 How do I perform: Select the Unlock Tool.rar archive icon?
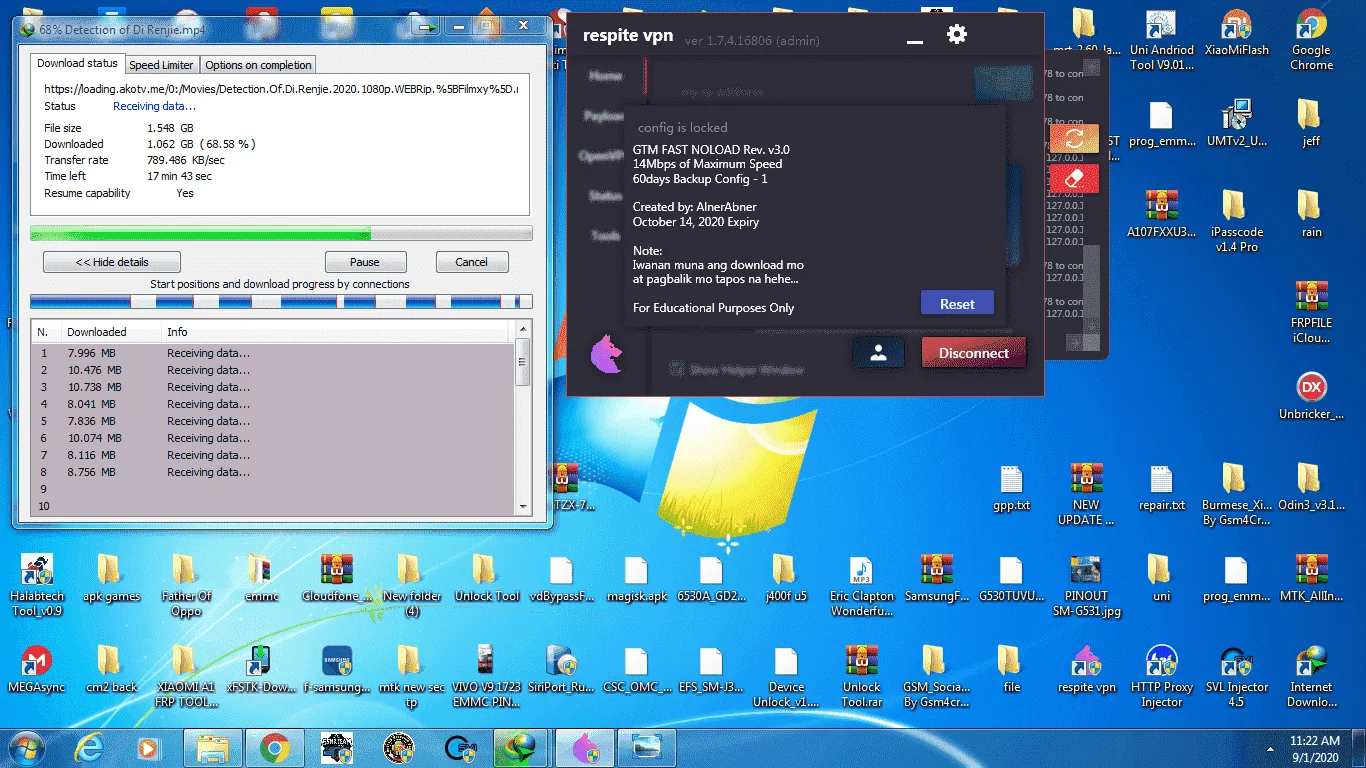pos(861,677)
